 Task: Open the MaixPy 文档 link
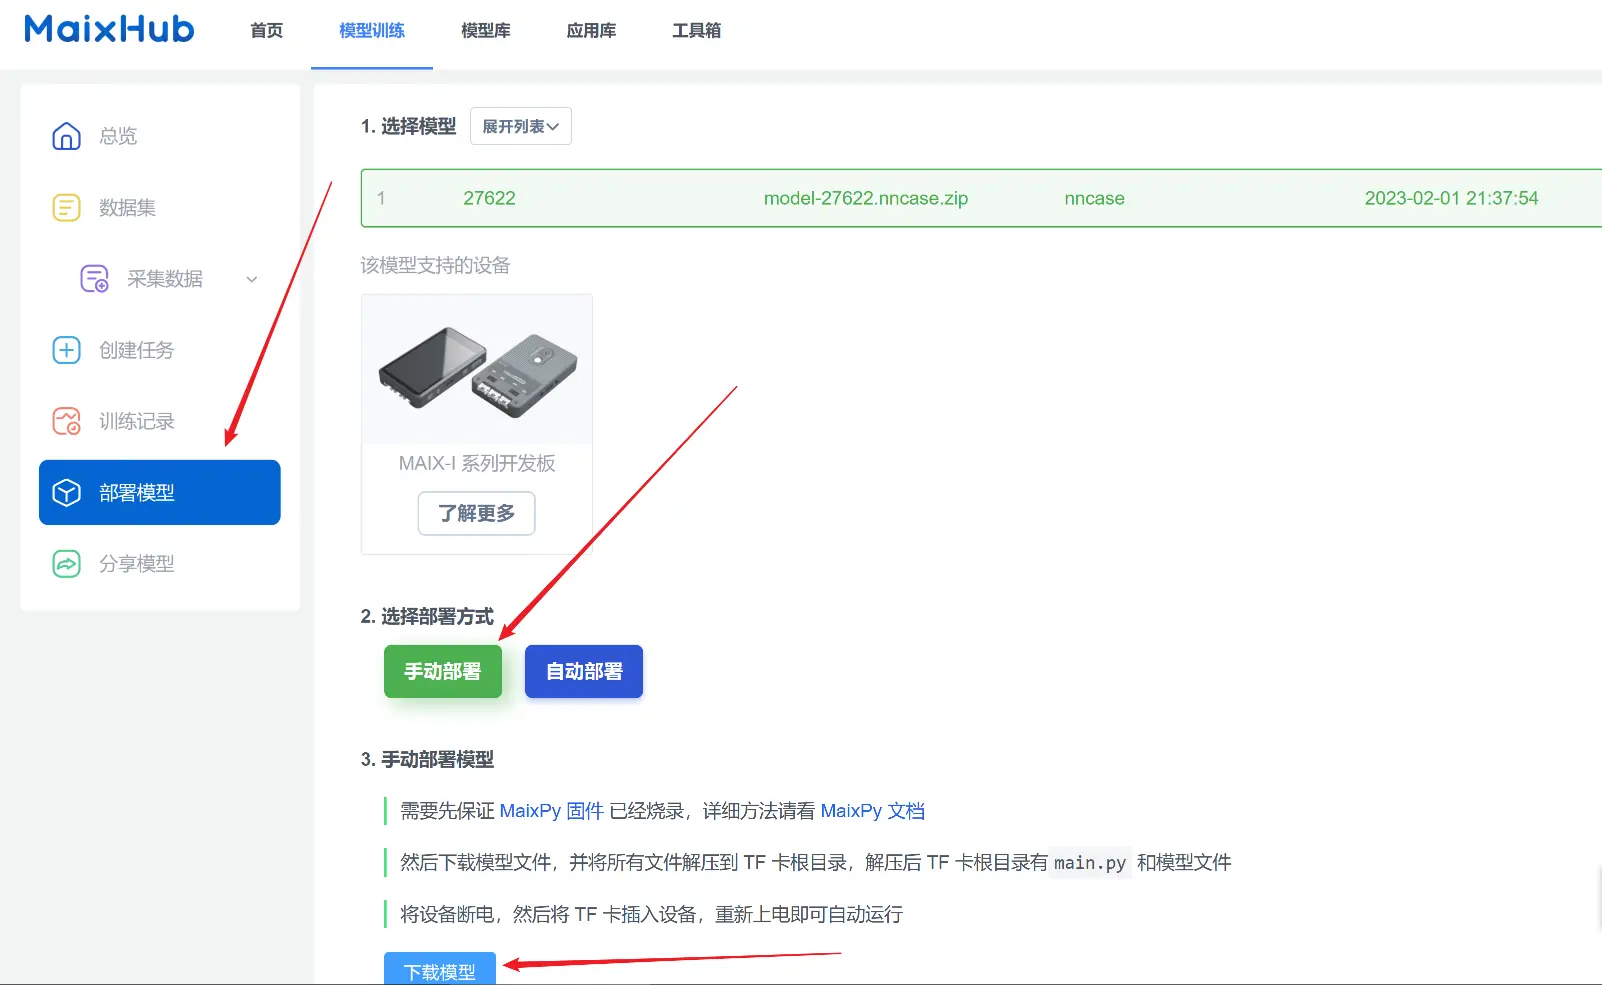pos(873,811)
